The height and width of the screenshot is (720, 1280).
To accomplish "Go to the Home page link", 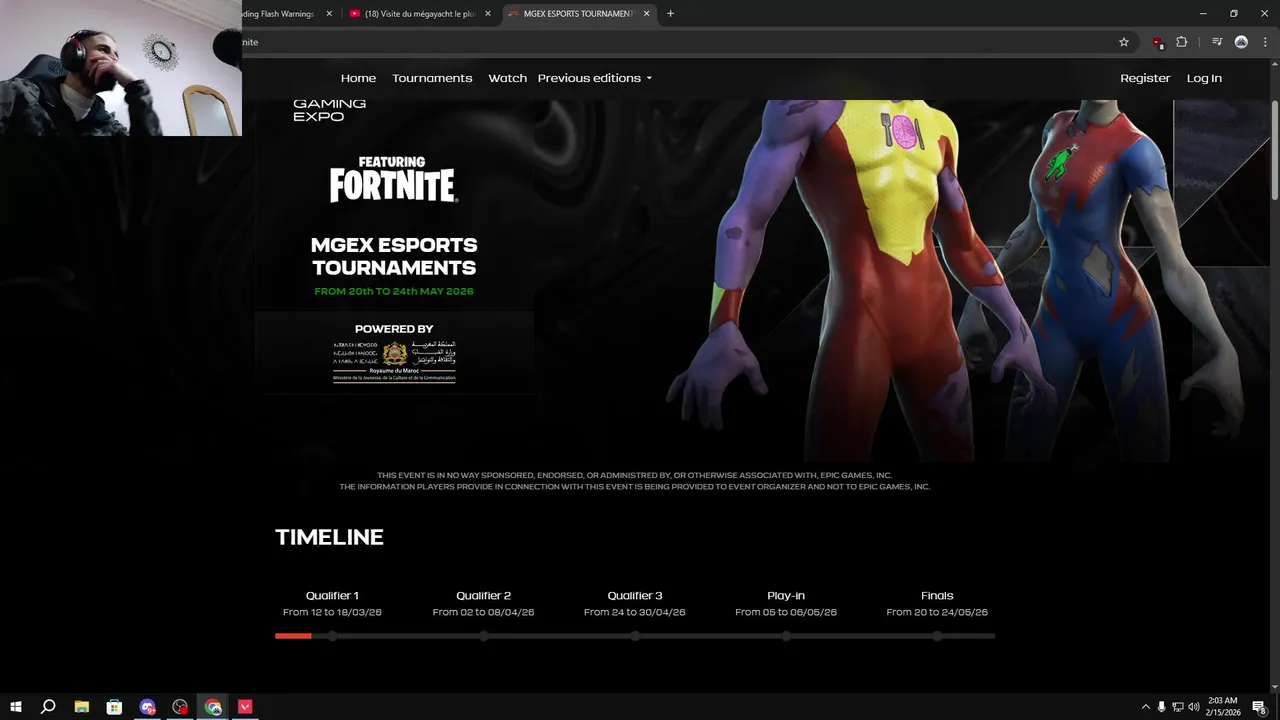I will tap(358, 78).
